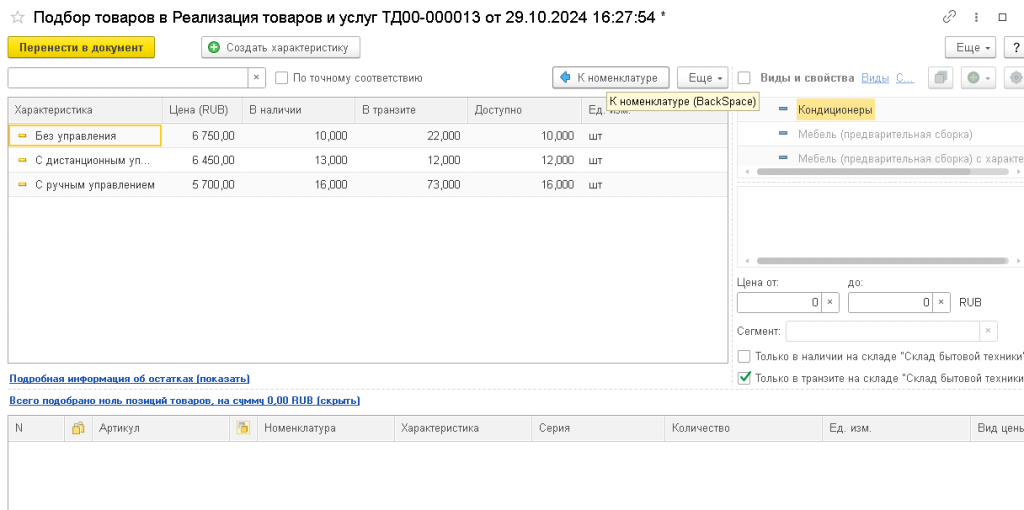Click the Перенести в документ button
The width and height of the screenshot is (1024, 510).
point(81,48)
